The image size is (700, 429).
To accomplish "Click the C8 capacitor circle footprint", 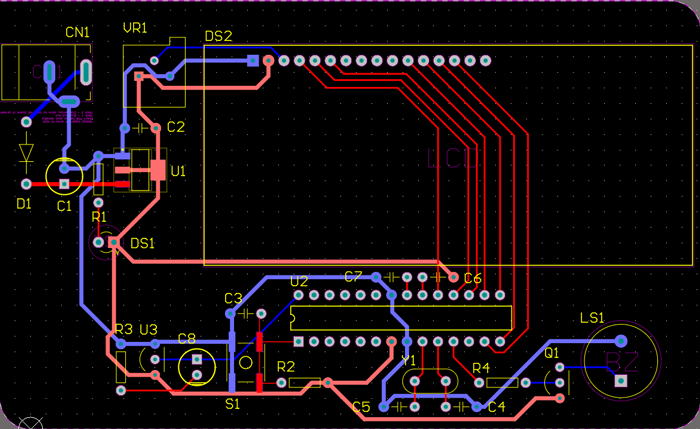I will click(x=197, y=367).
